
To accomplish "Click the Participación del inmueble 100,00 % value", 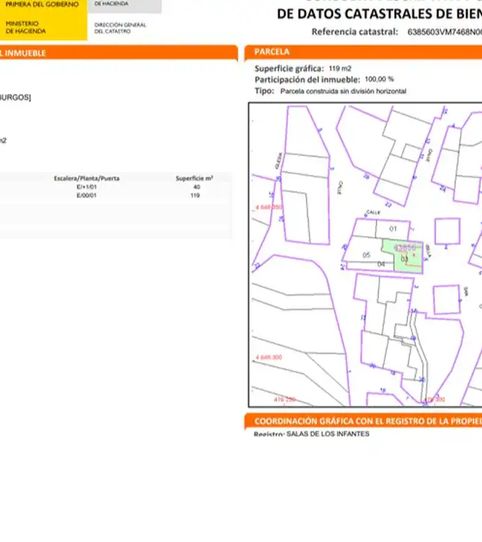I will [379, 79].
